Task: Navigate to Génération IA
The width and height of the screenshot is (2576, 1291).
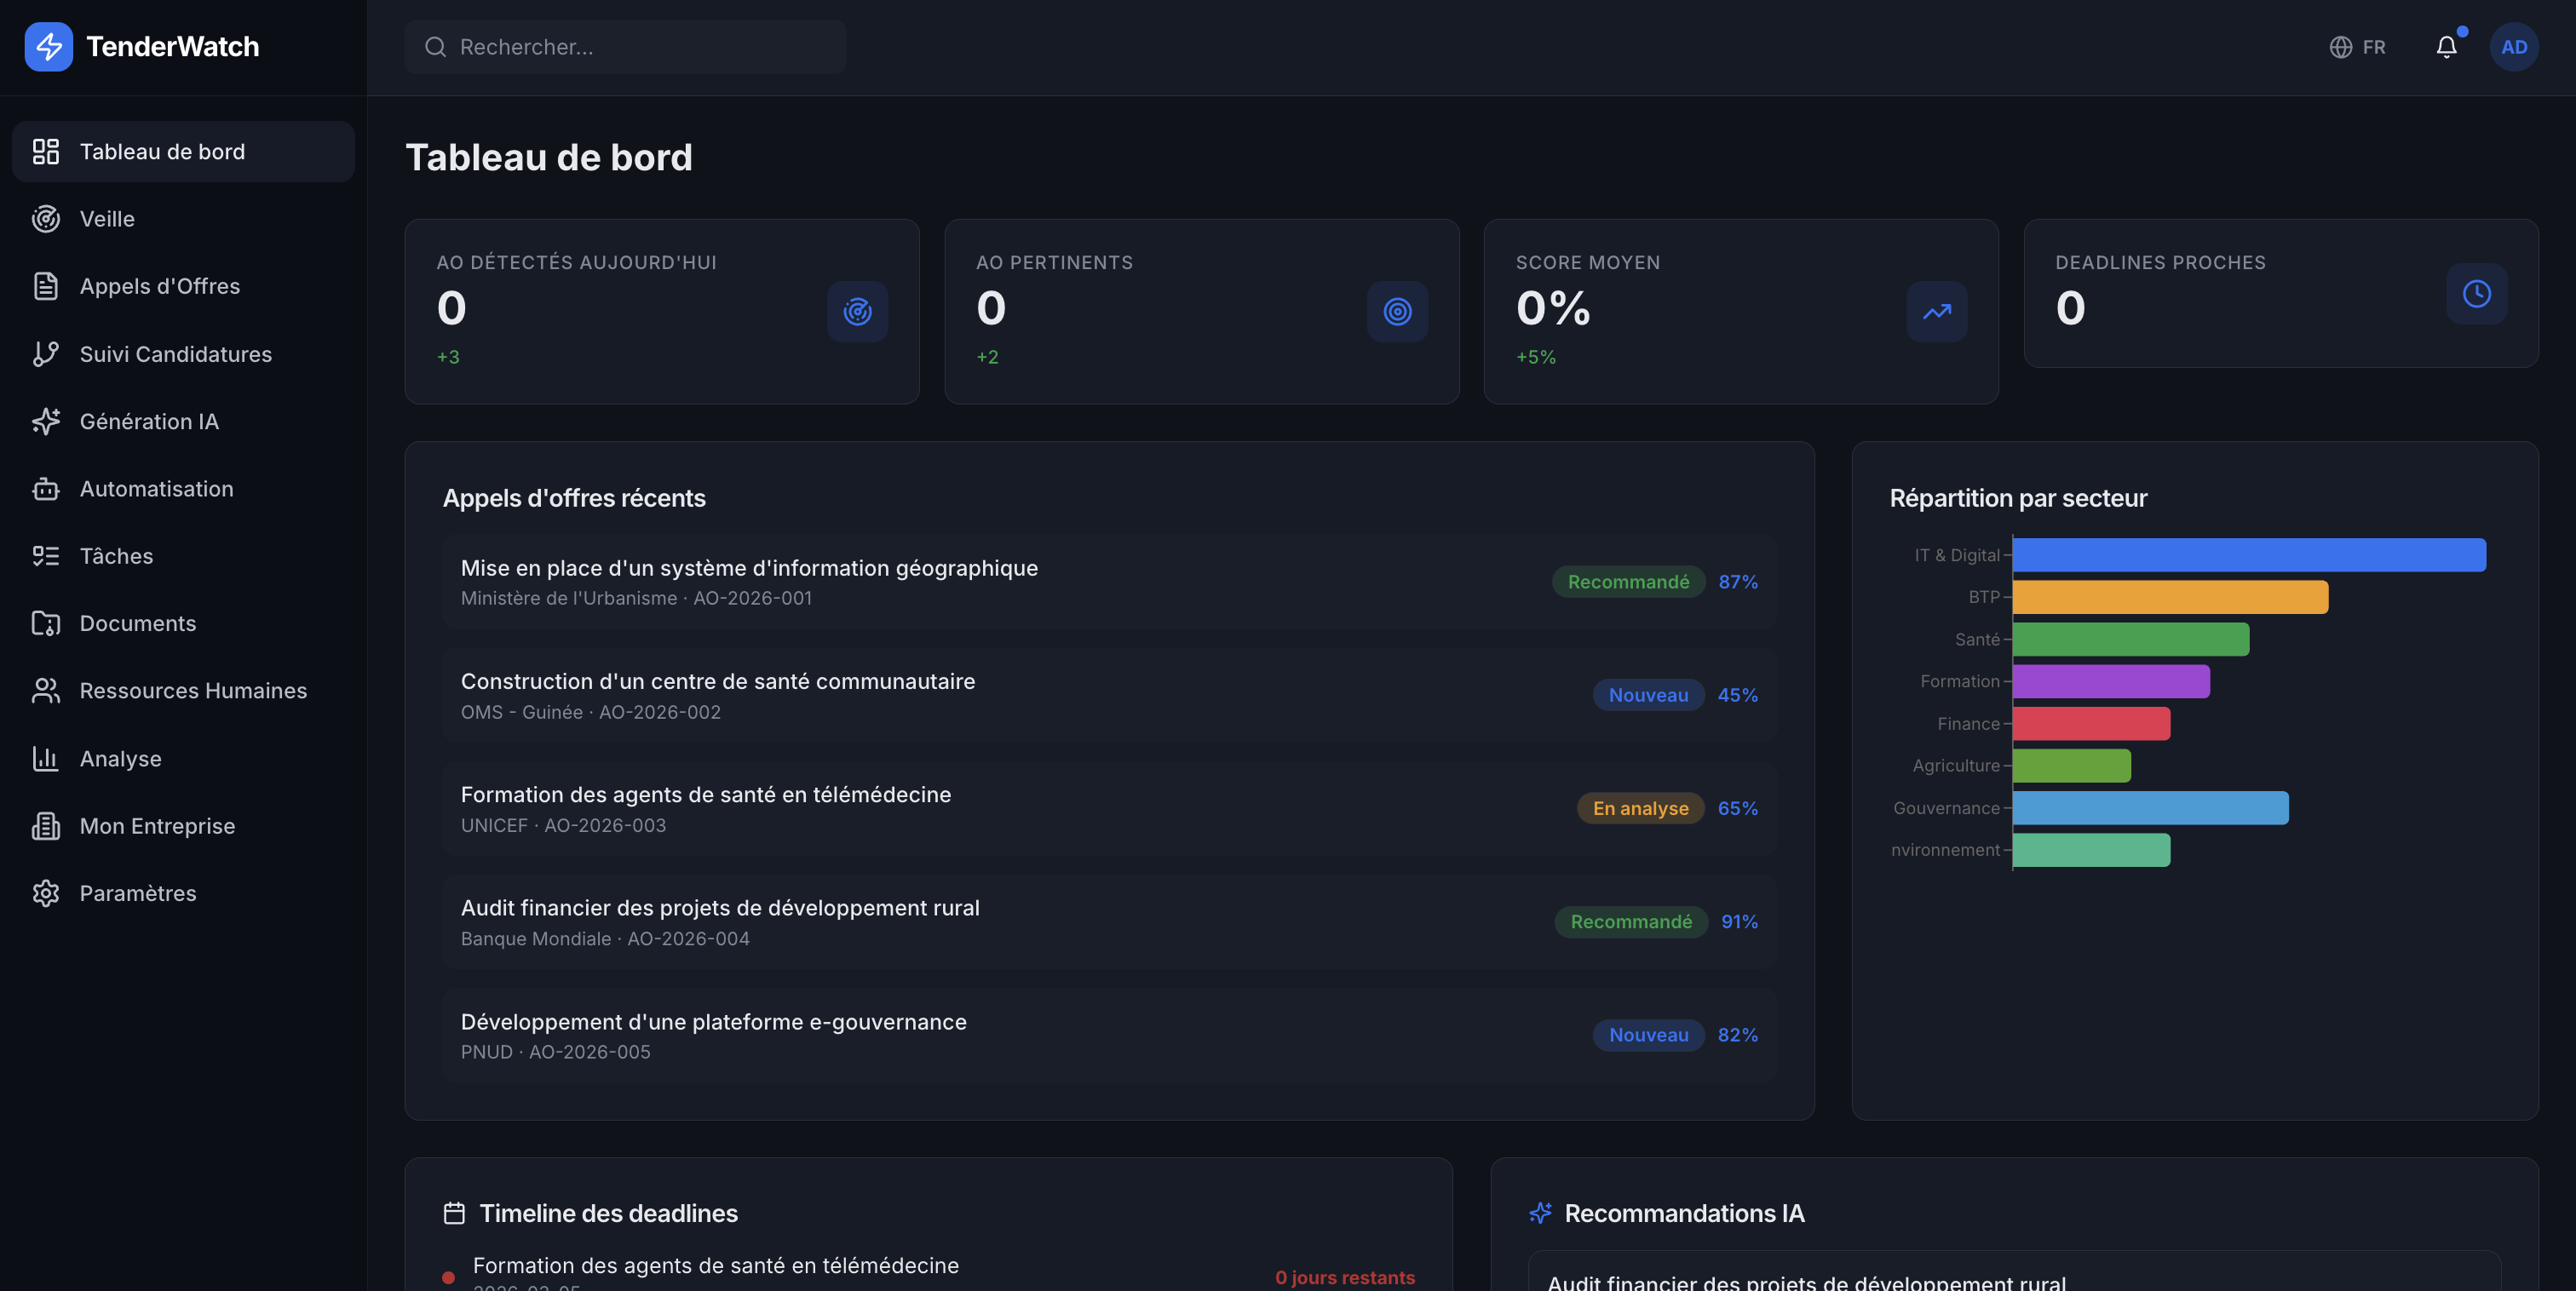Action: pyautogui.click(x=183, y=421)
